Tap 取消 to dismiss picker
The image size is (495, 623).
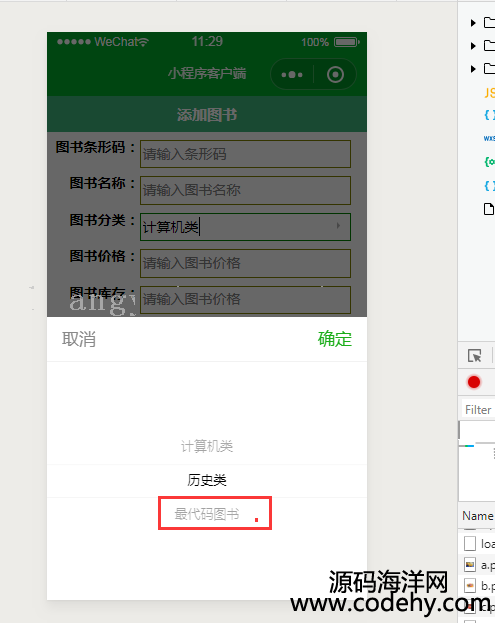pyautogui.click(x=79, y=339)
